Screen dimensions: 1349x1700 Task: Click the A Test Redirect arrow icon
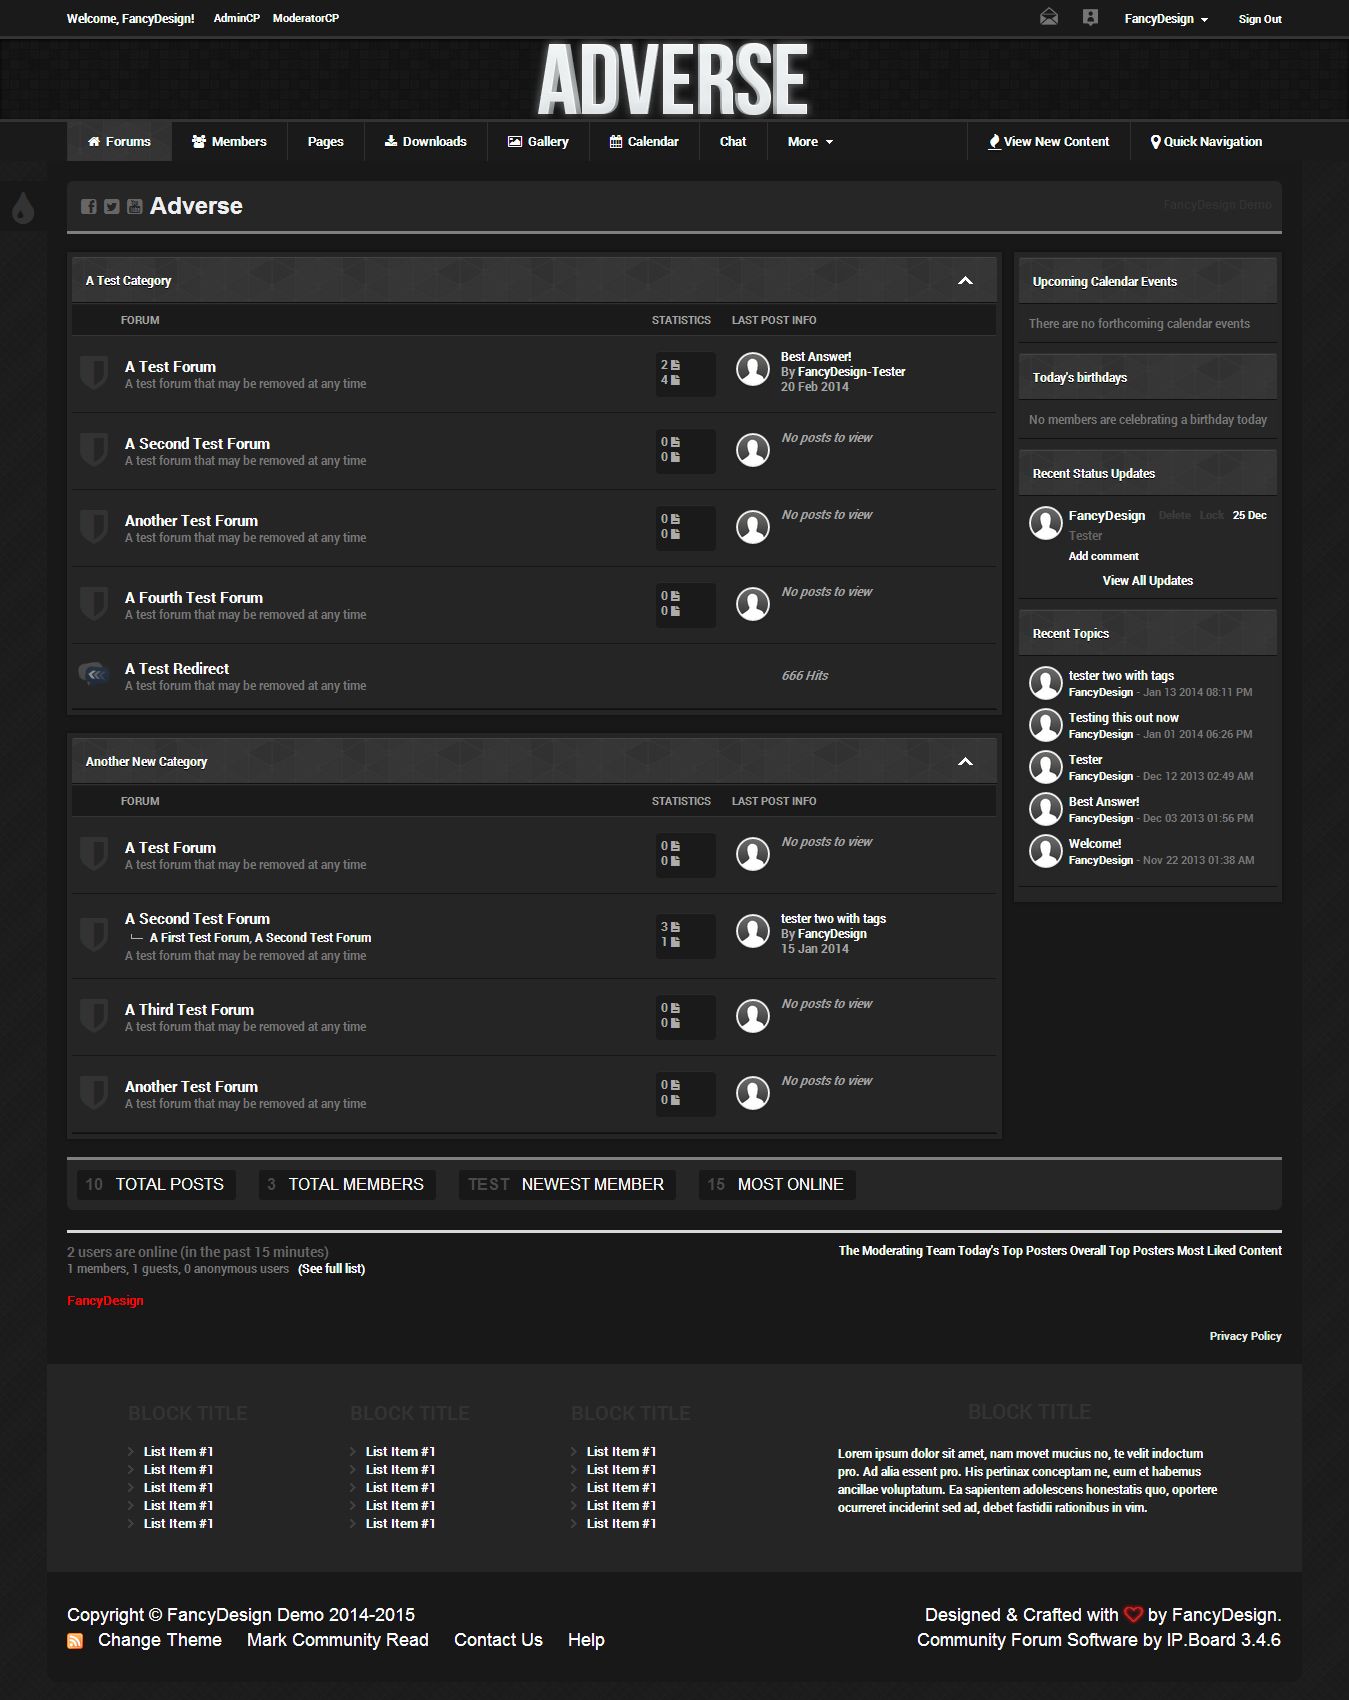tap(93, 675)
